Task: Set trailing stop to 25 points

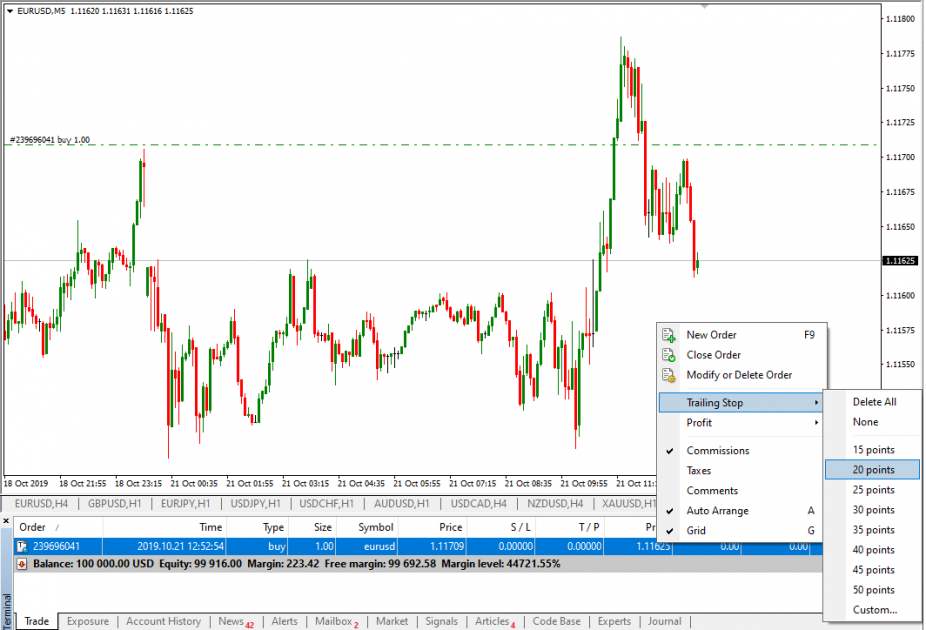Action: click(872, 490)
